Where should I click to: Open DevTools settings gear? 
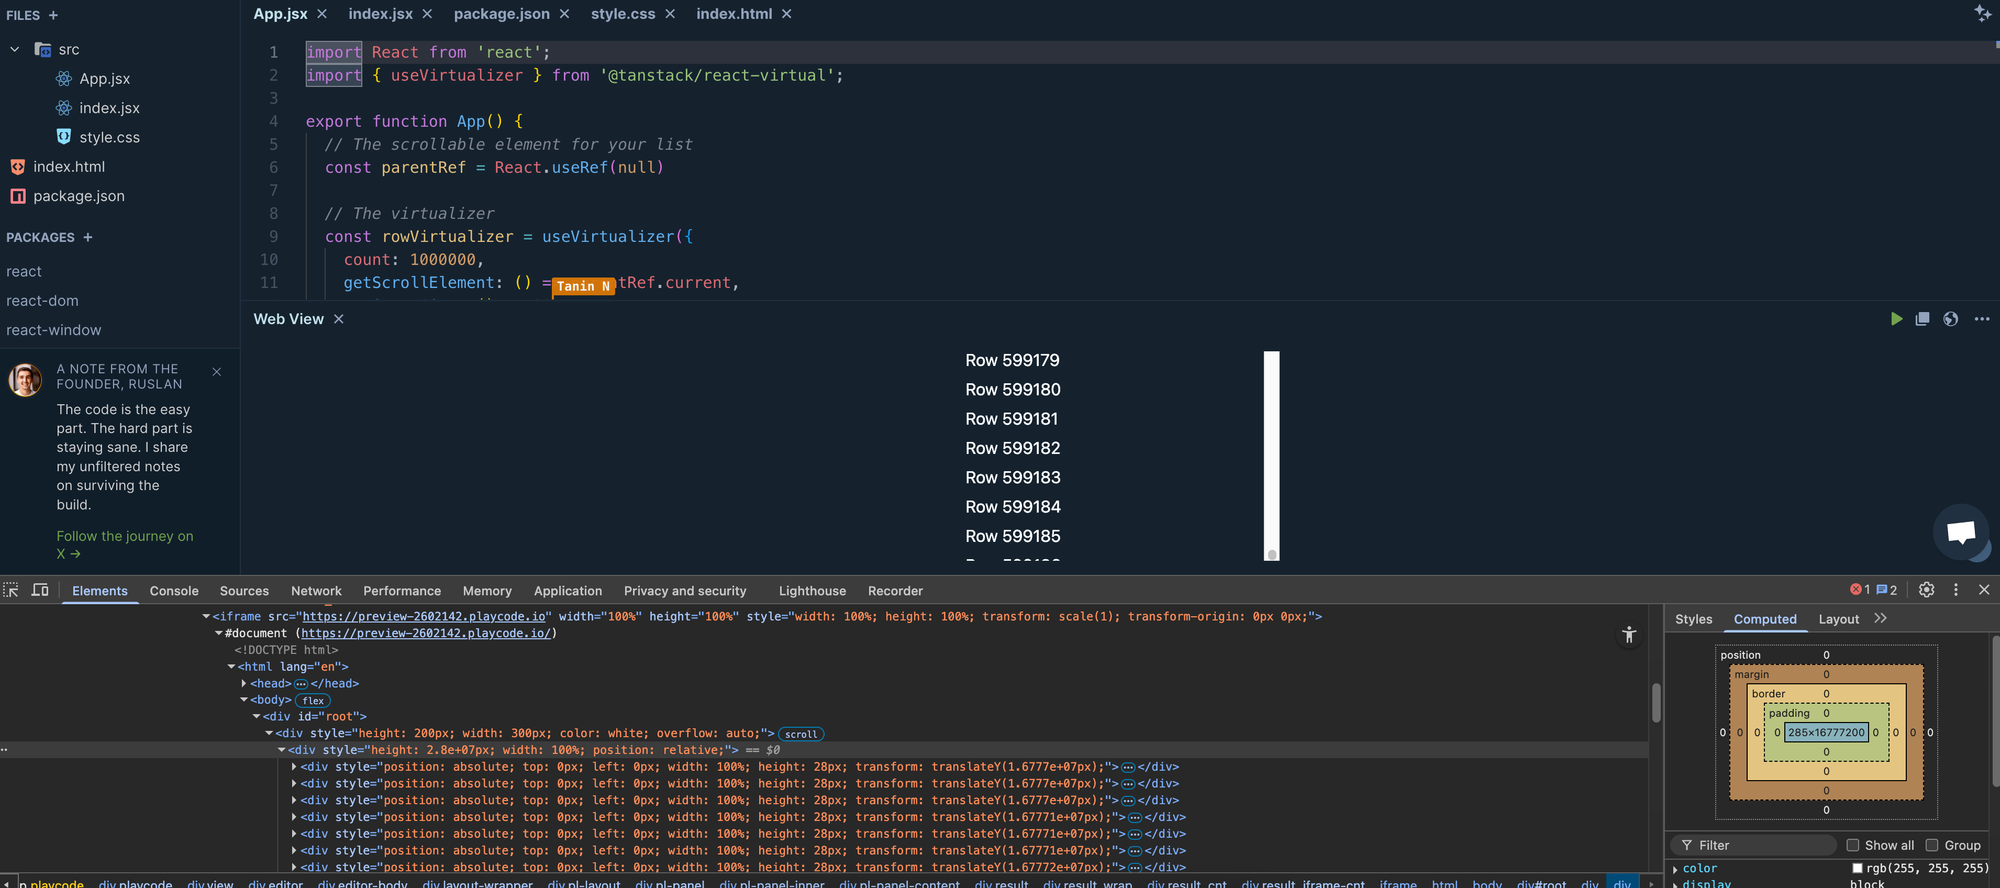click(1926, 590)
